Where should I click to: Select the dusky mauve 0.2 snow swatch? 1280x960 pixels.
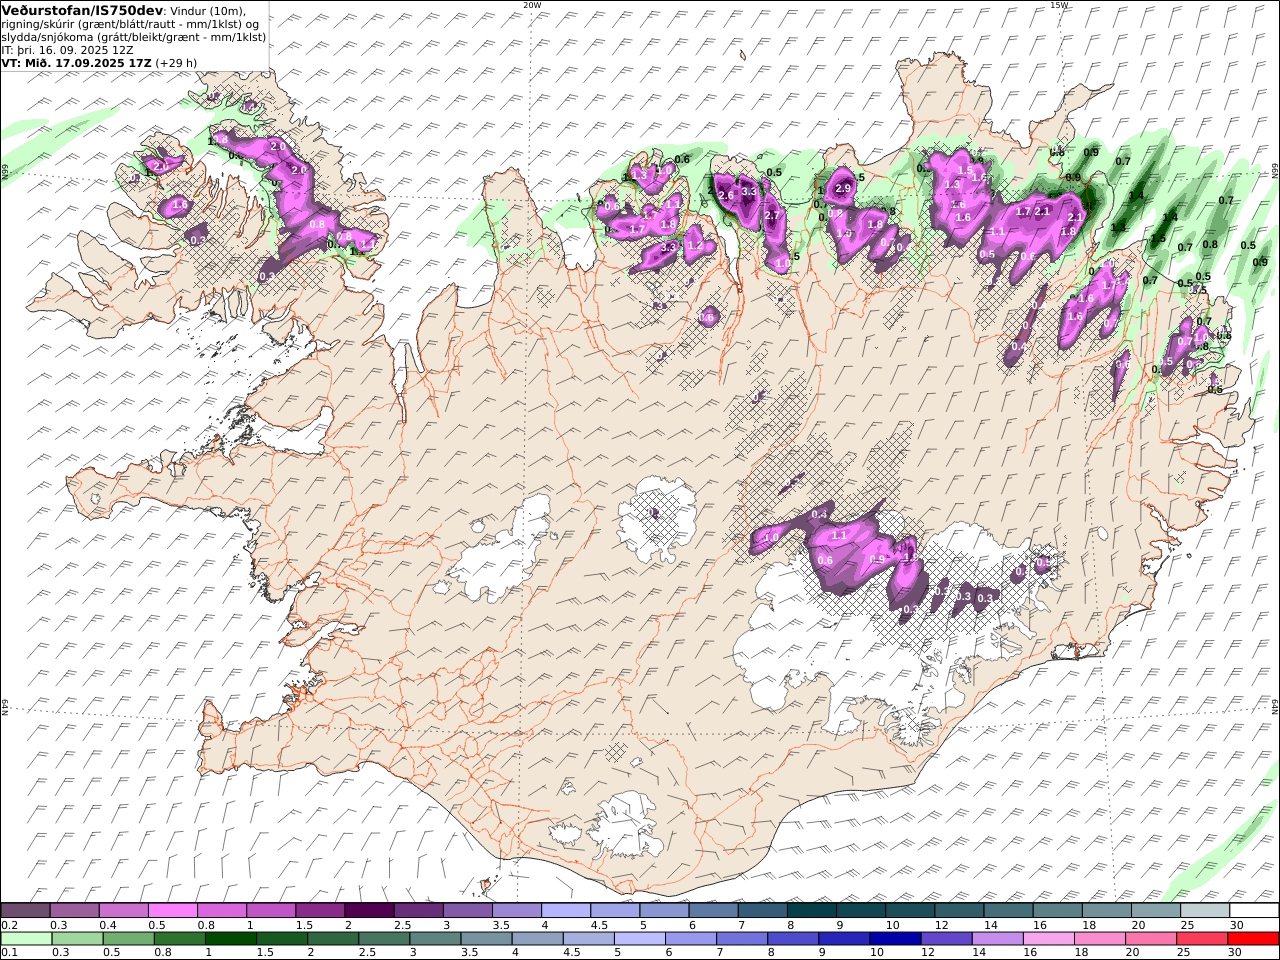[25, 911]
